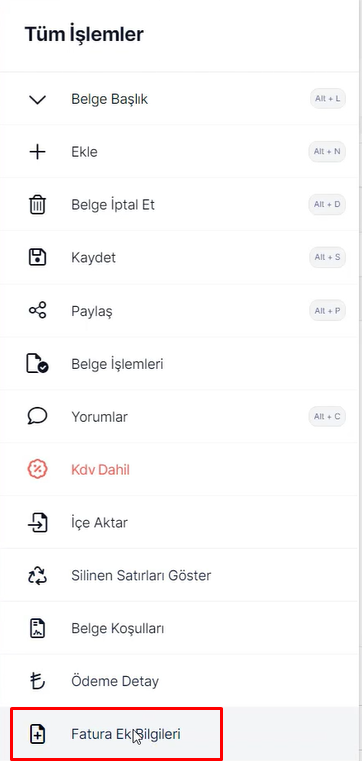362x761 pixels.
Task: Click the lira icon for Ödeme Detay
Action: (x=37, y=681)
